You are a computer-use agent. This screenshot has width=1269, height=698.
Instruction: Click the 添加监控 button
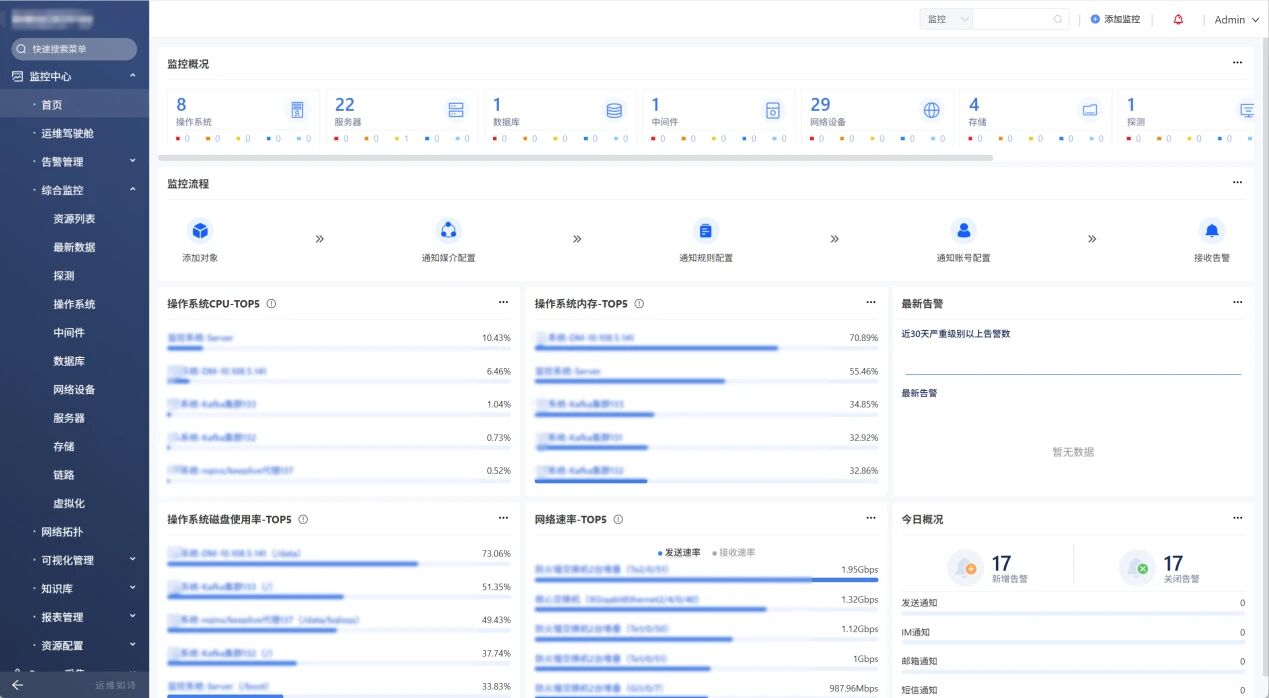click(1115, 19)
